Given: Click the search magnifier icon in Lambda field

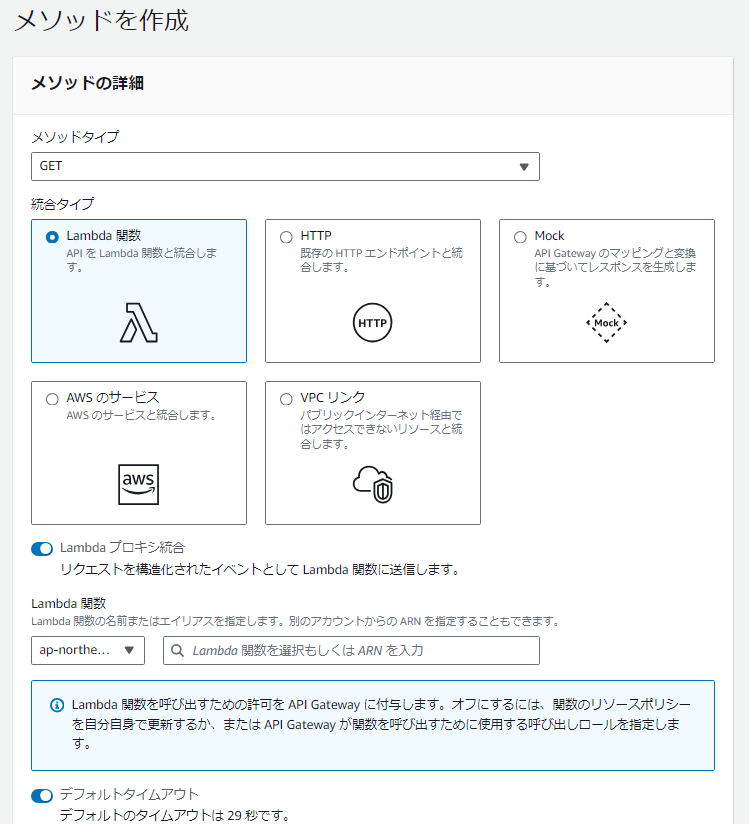Looking at the screenshot, I should [178, 651].
